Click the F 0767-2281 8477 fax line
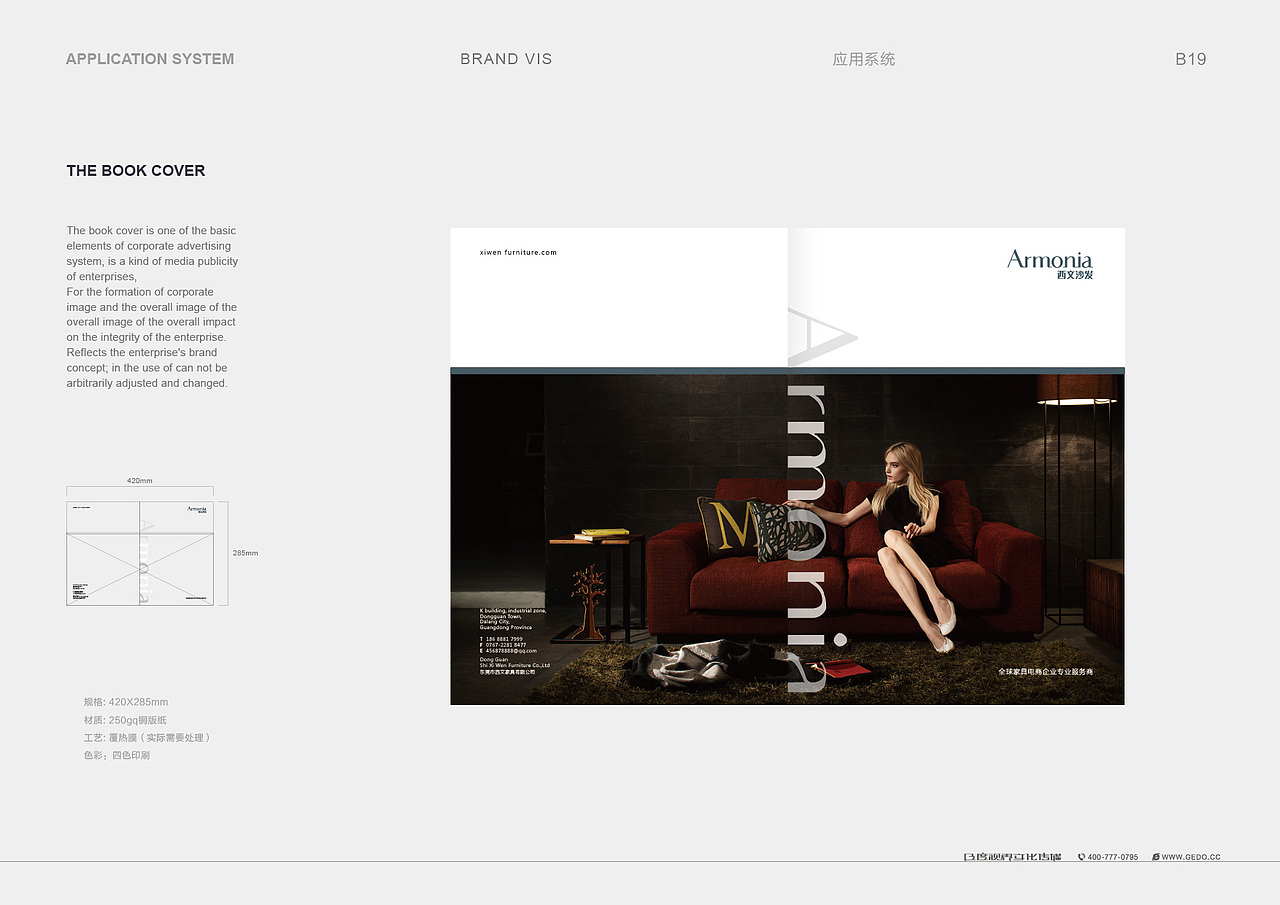 click(x=504, y=645)
